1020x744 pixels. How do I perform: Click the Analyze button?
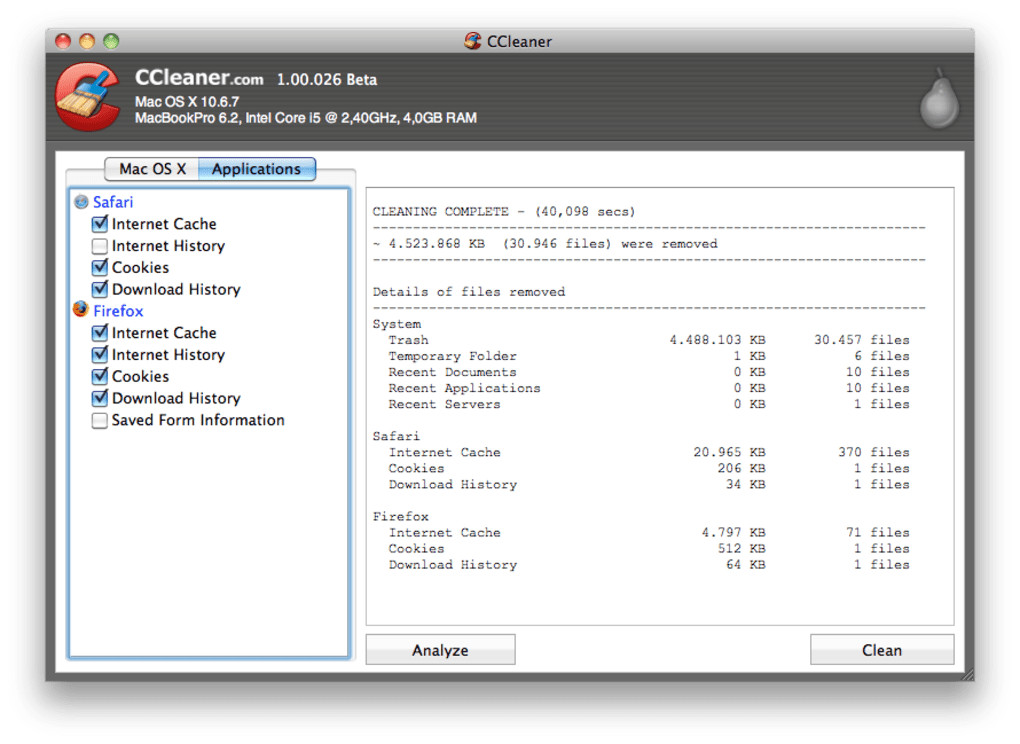(x=440, y=650)
